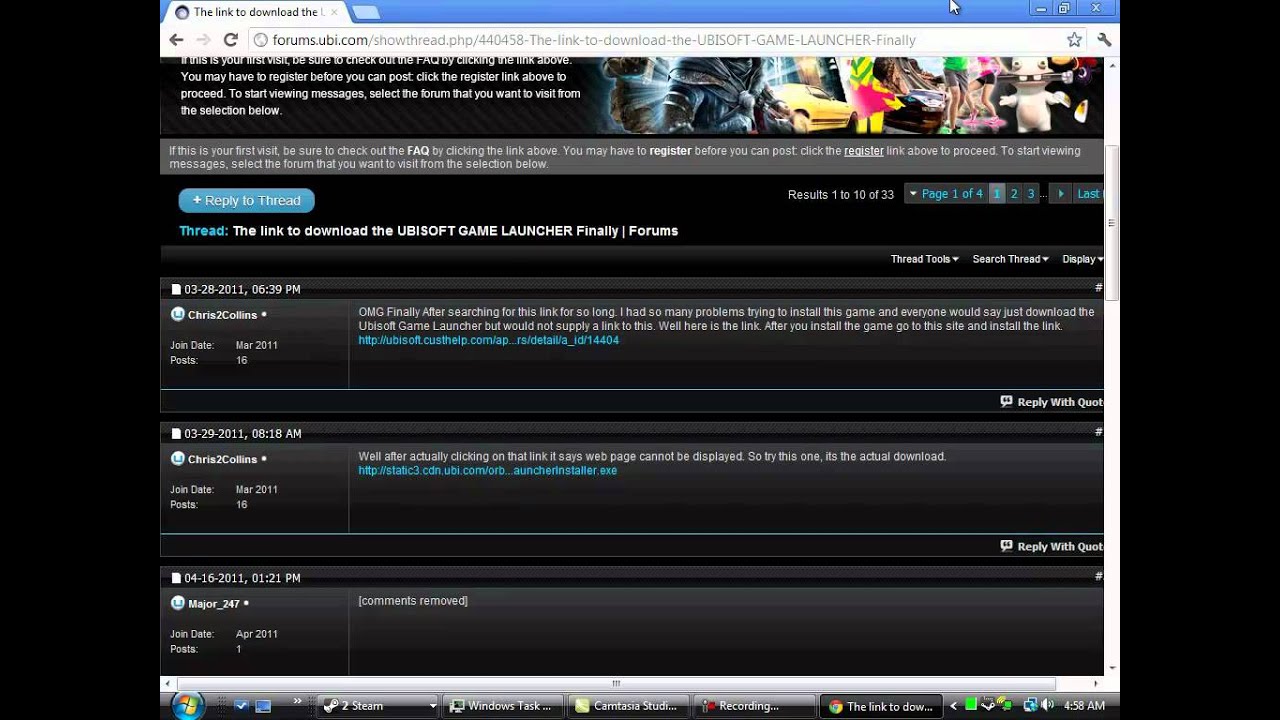Click the scroll right arrow of horizontal scrollbar
Image resolution: width=1280 pixels, height=720 pixels.
point(1095,684)
